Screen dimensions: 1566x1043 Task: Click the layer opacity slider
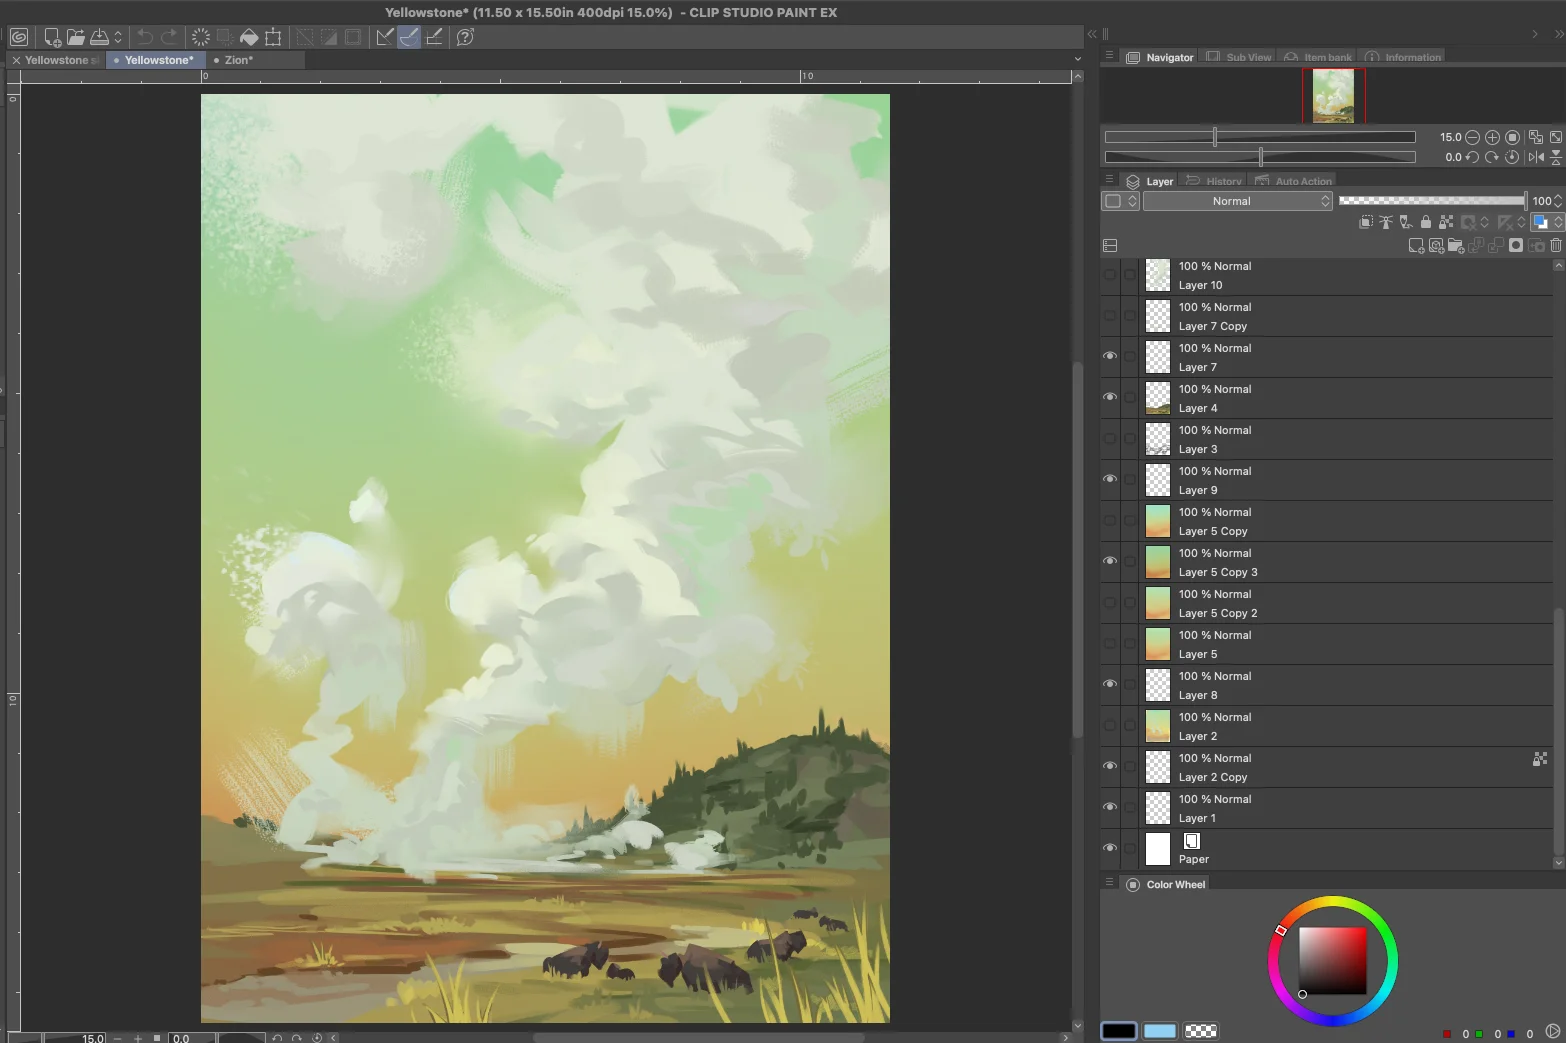point(1433,201)
